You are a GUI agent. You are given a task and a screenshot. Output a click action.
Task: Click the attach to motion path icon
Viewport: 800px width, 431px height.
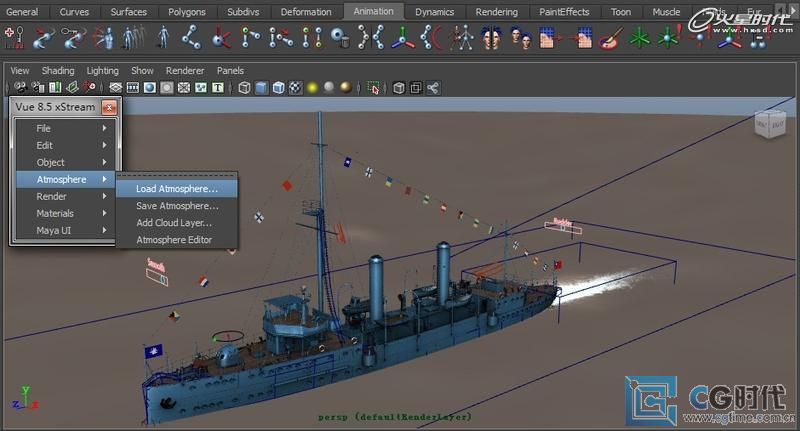coord(44,38)
